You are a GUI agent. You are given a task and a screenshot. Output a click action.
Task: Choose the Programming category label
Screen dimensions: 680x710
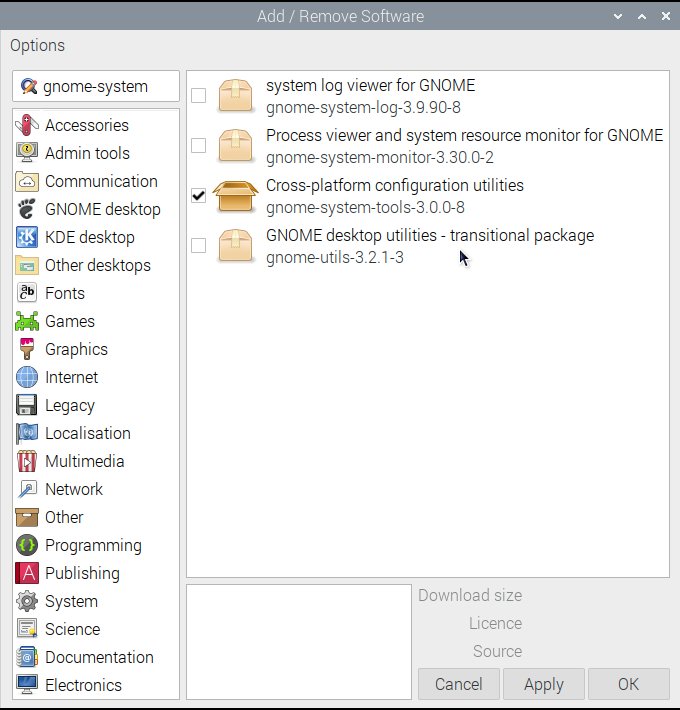[x=93, y=546]
